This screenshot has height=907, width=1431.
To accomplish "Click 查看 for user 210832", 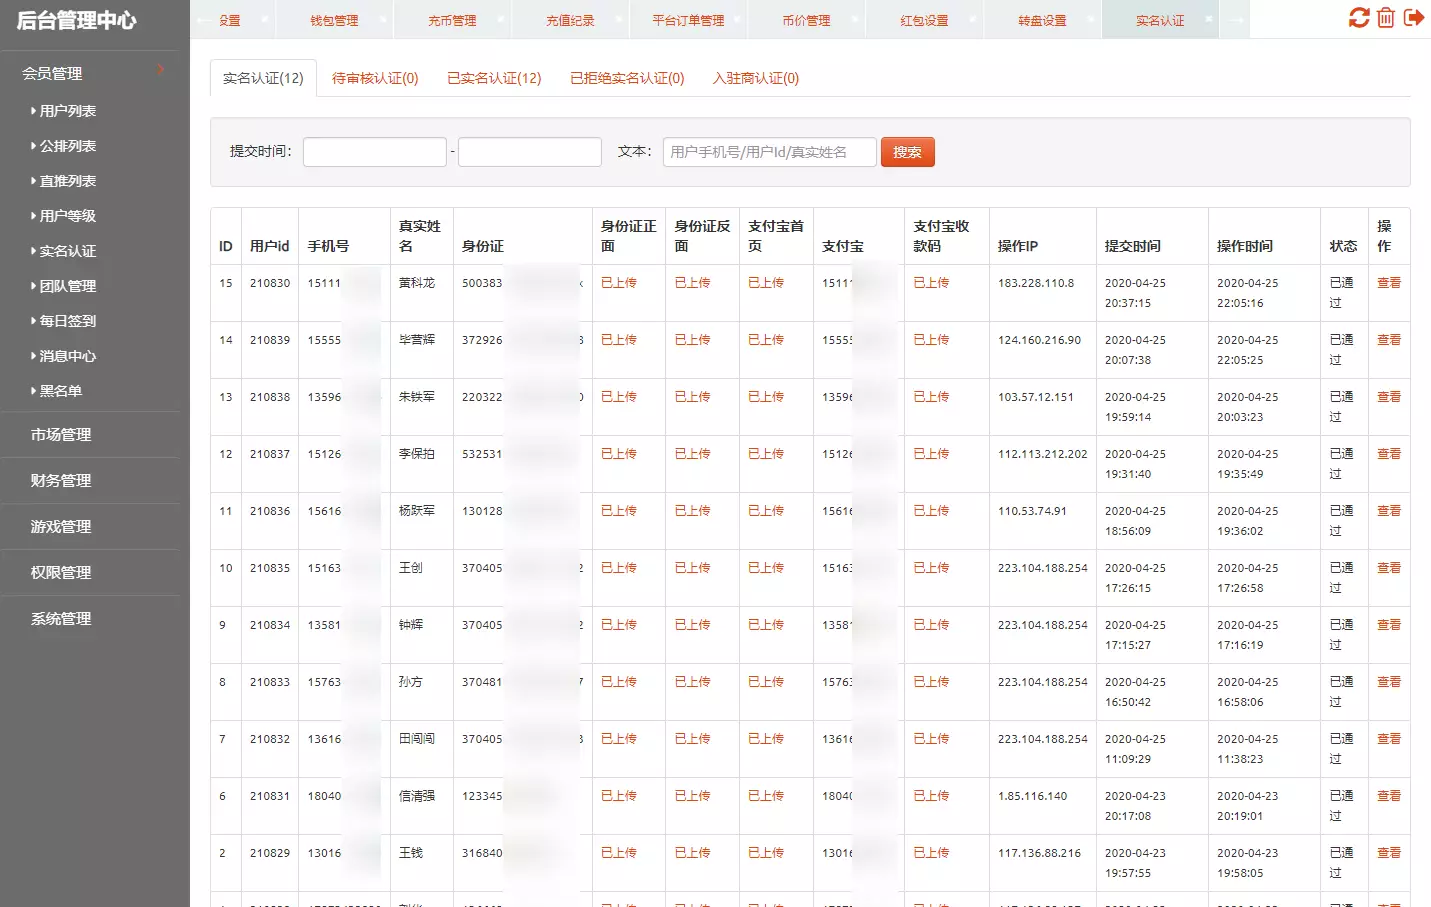I will pos(1389,739).
